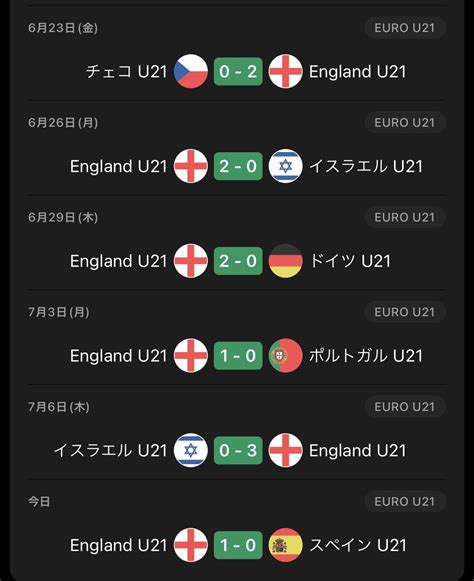Open the 0 - 3 score on July 6
This screenshot has height=581, width=474.
click(238, 451)
